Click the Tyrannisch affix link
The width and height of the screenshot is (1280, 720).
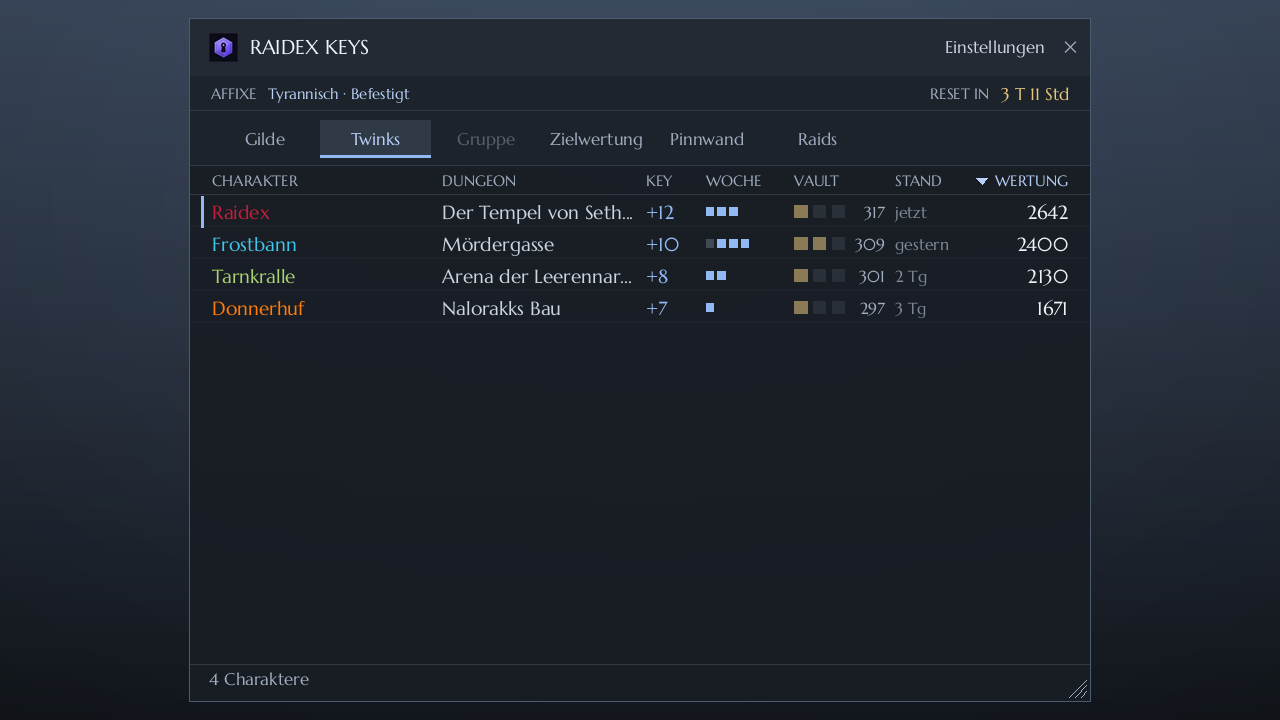coord(303,94)
